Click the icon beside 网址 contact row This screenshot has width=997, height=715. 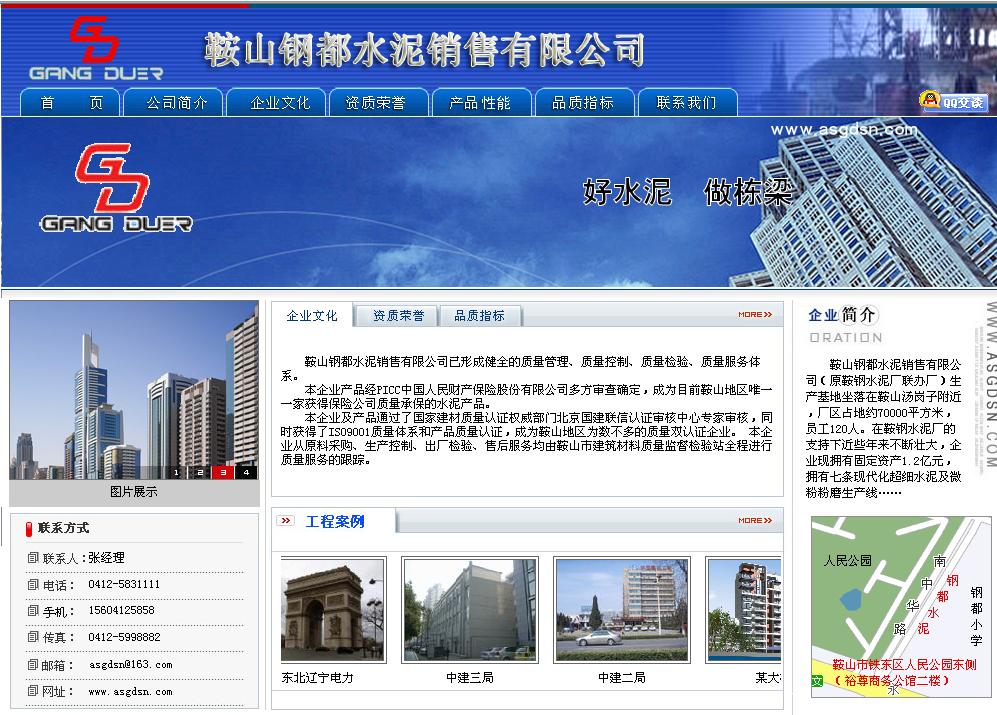click(33, 692)
